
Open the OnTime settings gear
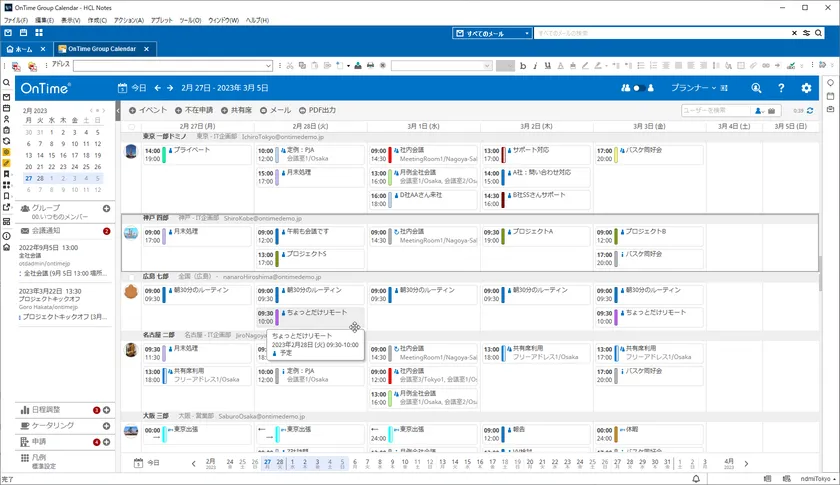click(806, 88)
